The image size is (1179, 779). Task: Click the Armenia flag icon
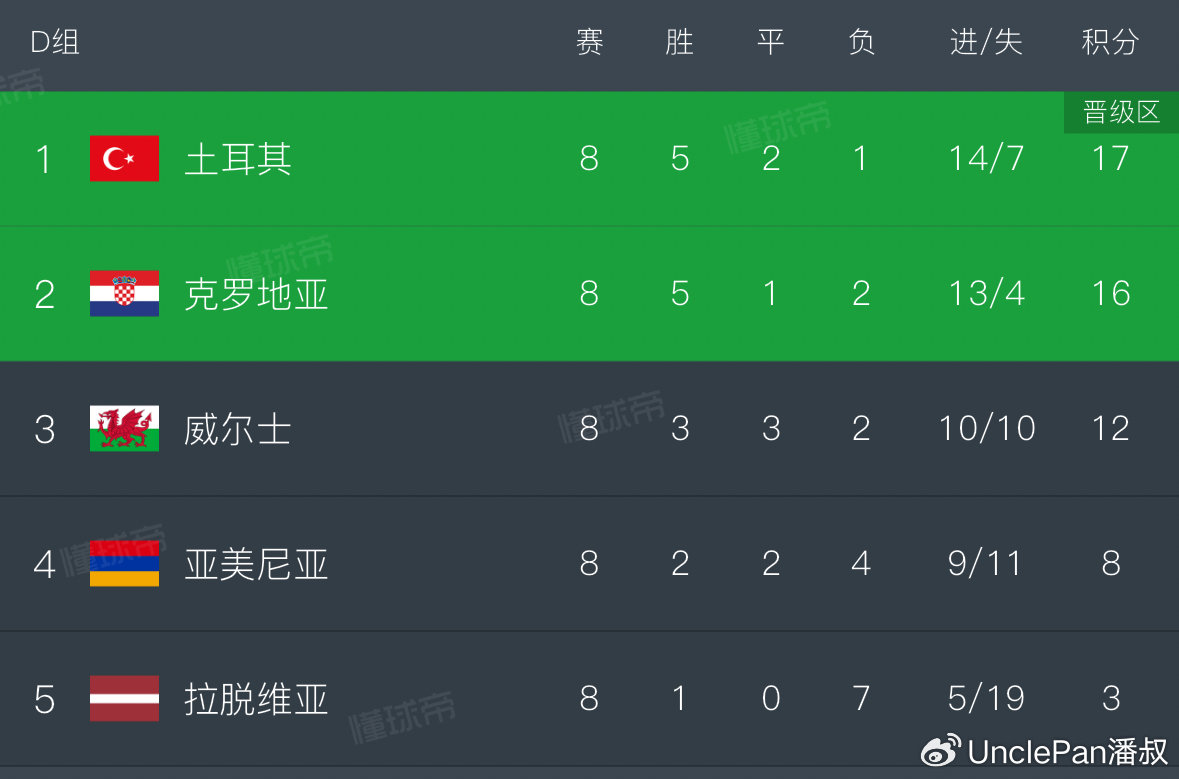[124, 564]
